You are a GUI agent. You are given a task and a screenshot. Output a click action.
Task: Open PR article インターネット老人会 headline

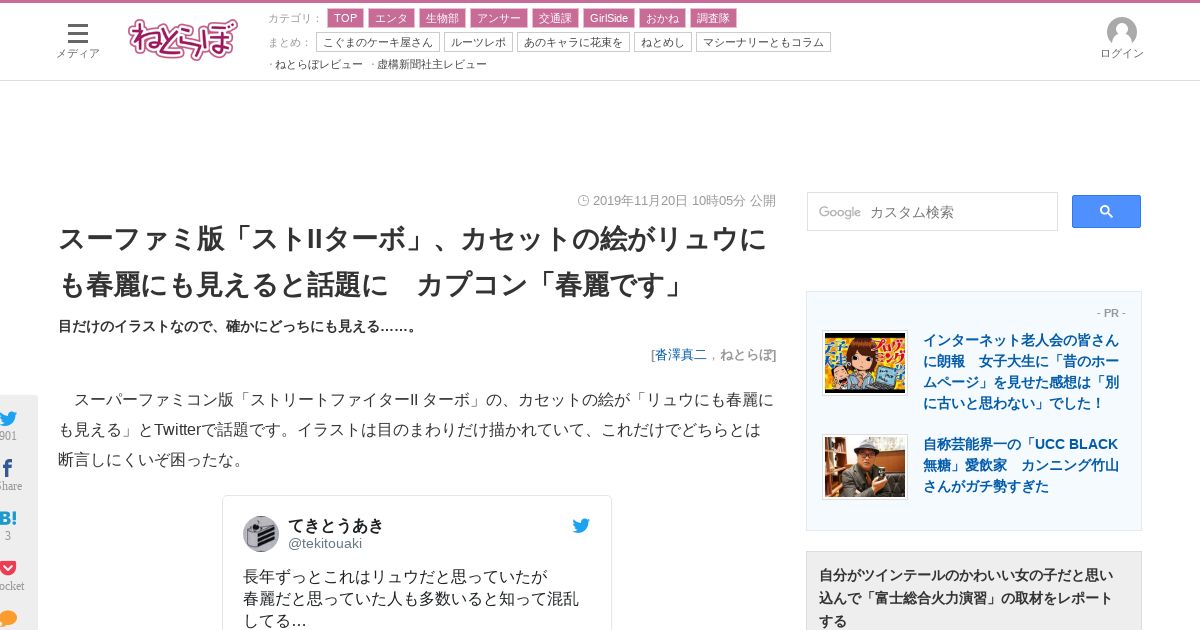[x=1021, y=371]
